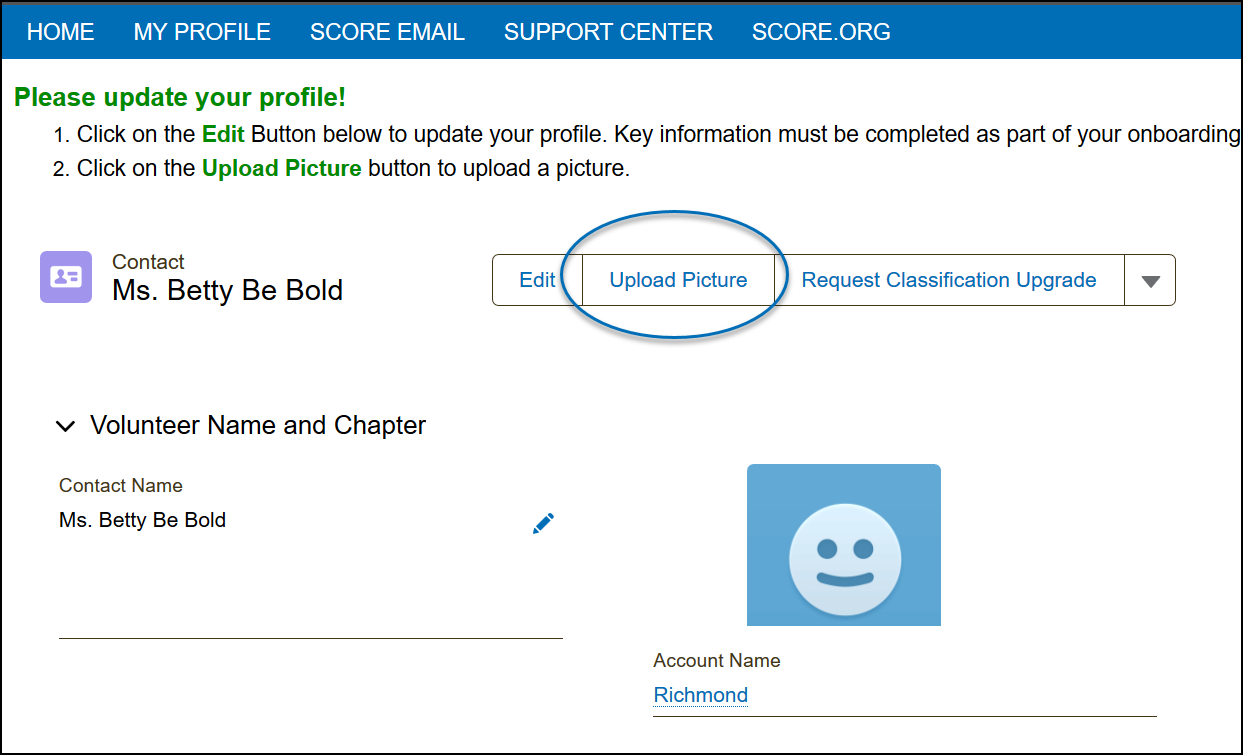Click the Contact Name field value
This screenshot has height=755, width=1243.
click(143, 520)
